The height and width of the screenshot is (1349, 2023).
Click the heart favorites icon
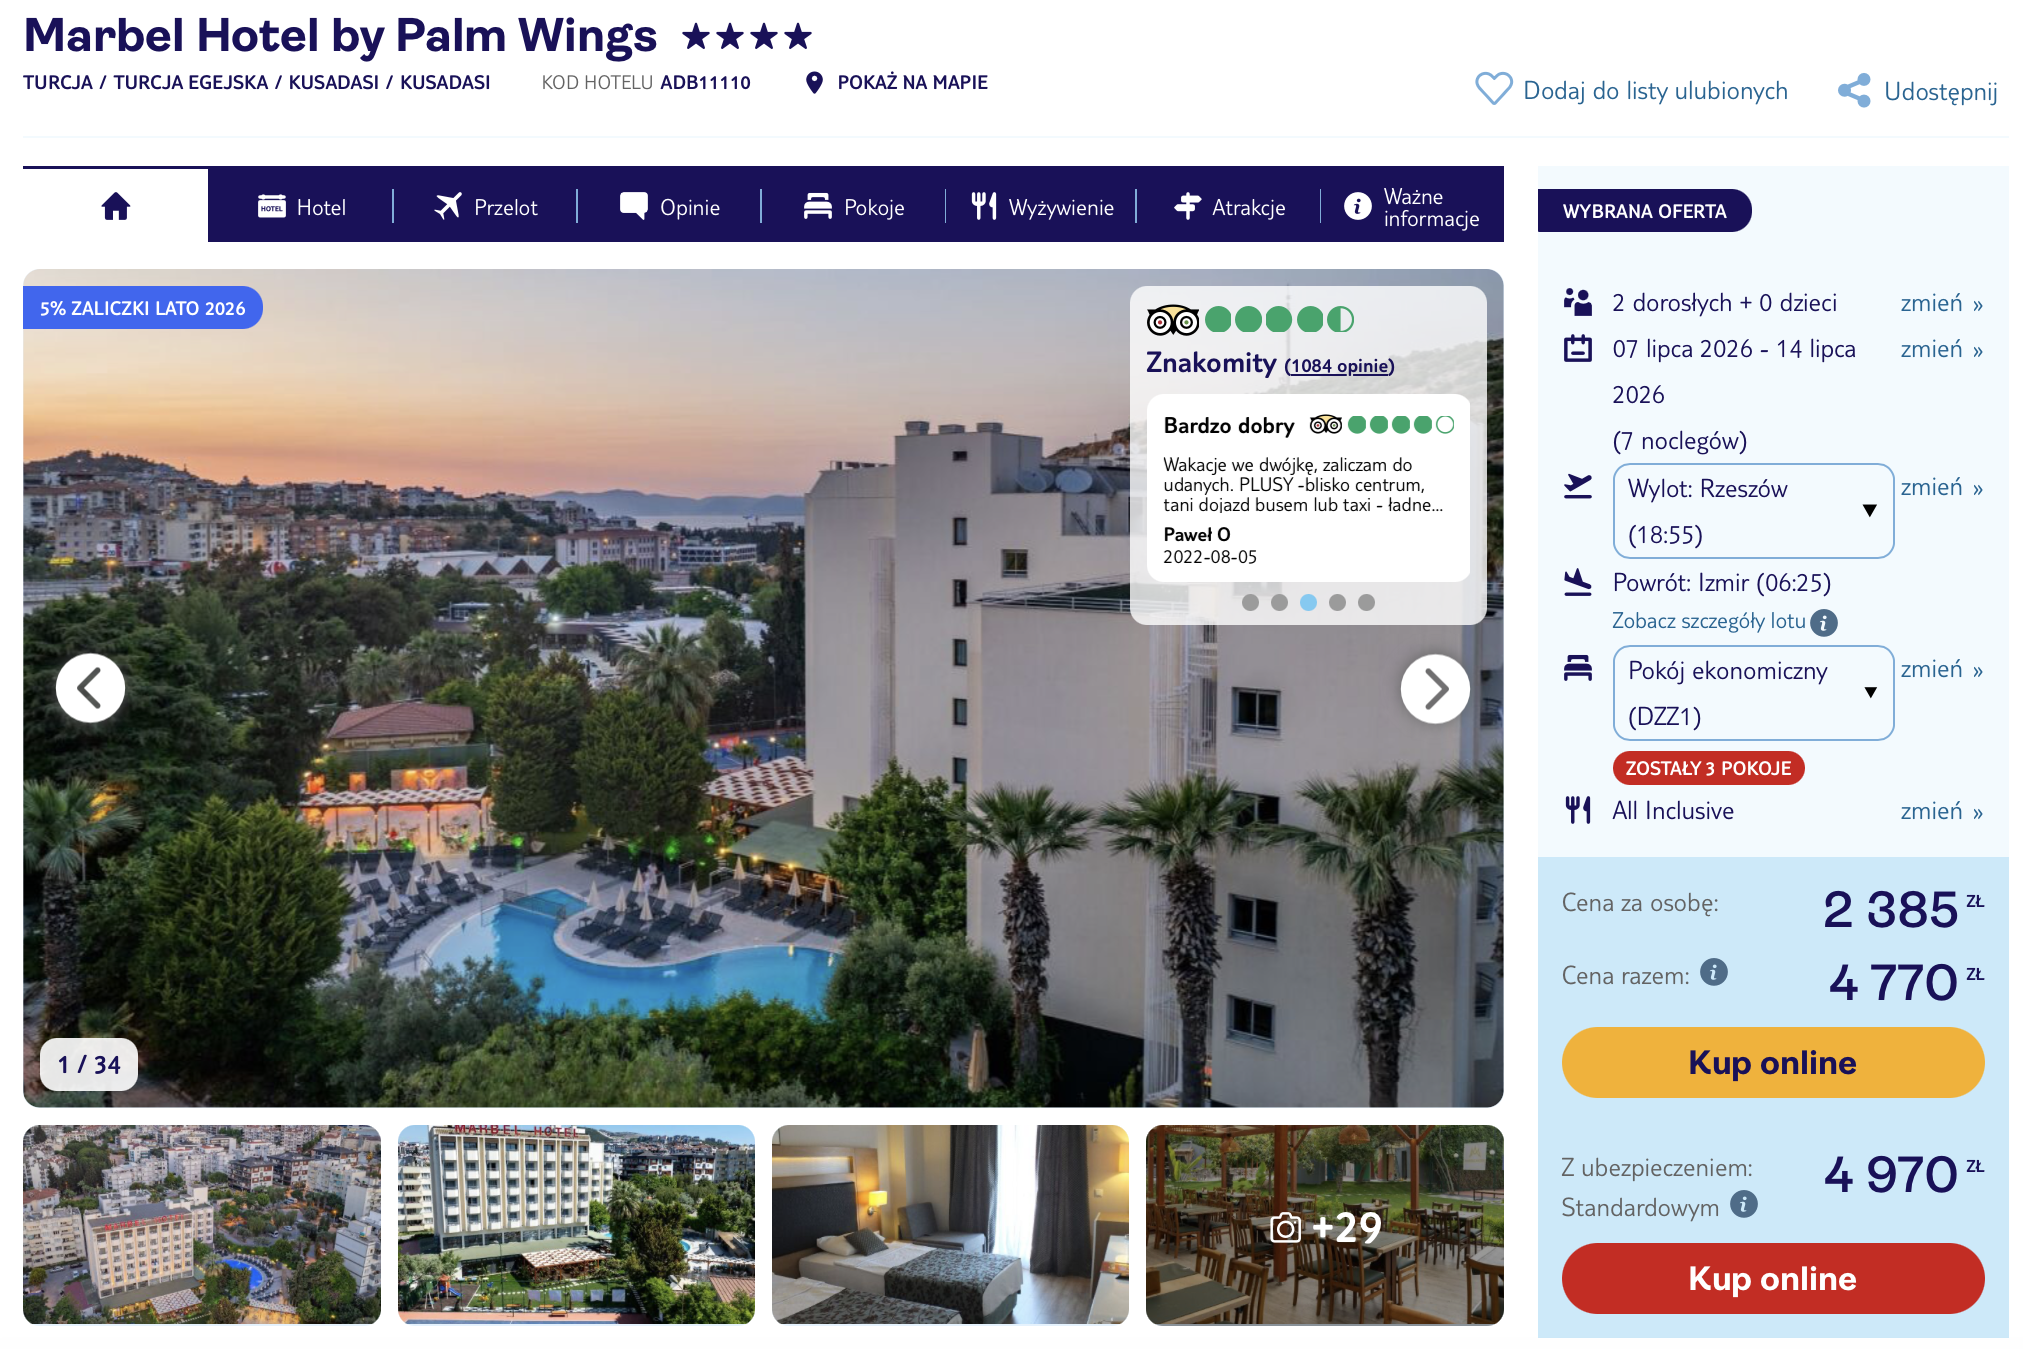coord(1493,89)
